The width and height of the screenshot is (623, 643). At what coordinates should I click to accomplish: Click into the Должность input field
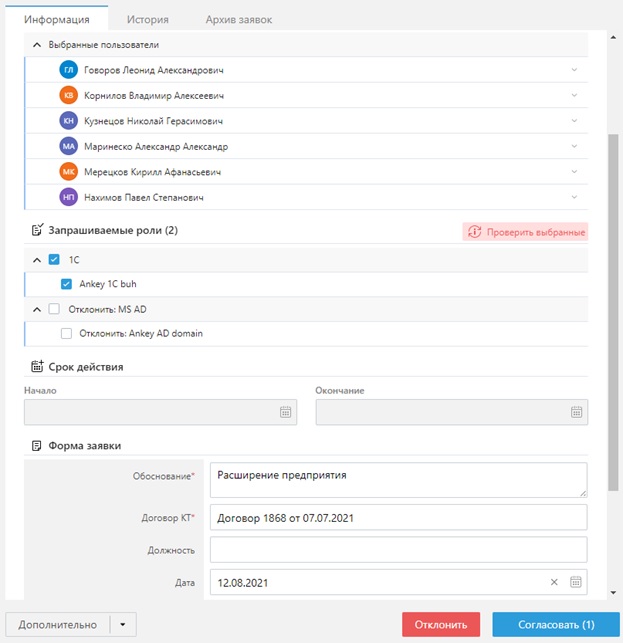(x=398, y=550)
